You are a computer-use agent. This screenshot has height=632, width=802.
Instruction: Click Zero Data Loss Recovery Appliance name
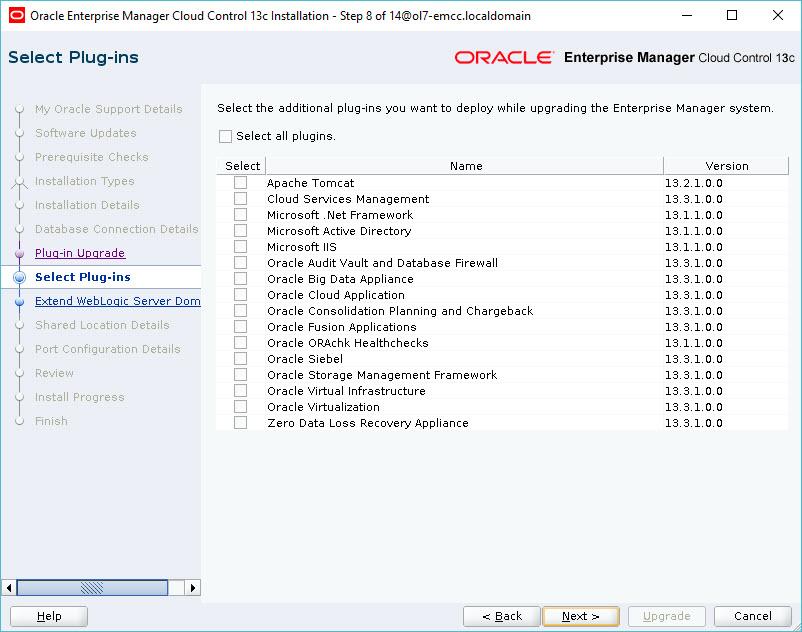[x=368, y=423]
